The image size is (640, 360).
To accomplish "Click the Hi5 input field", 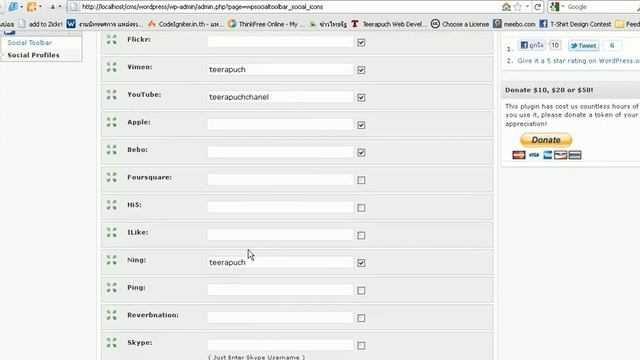I will click(x=280, y=207).
